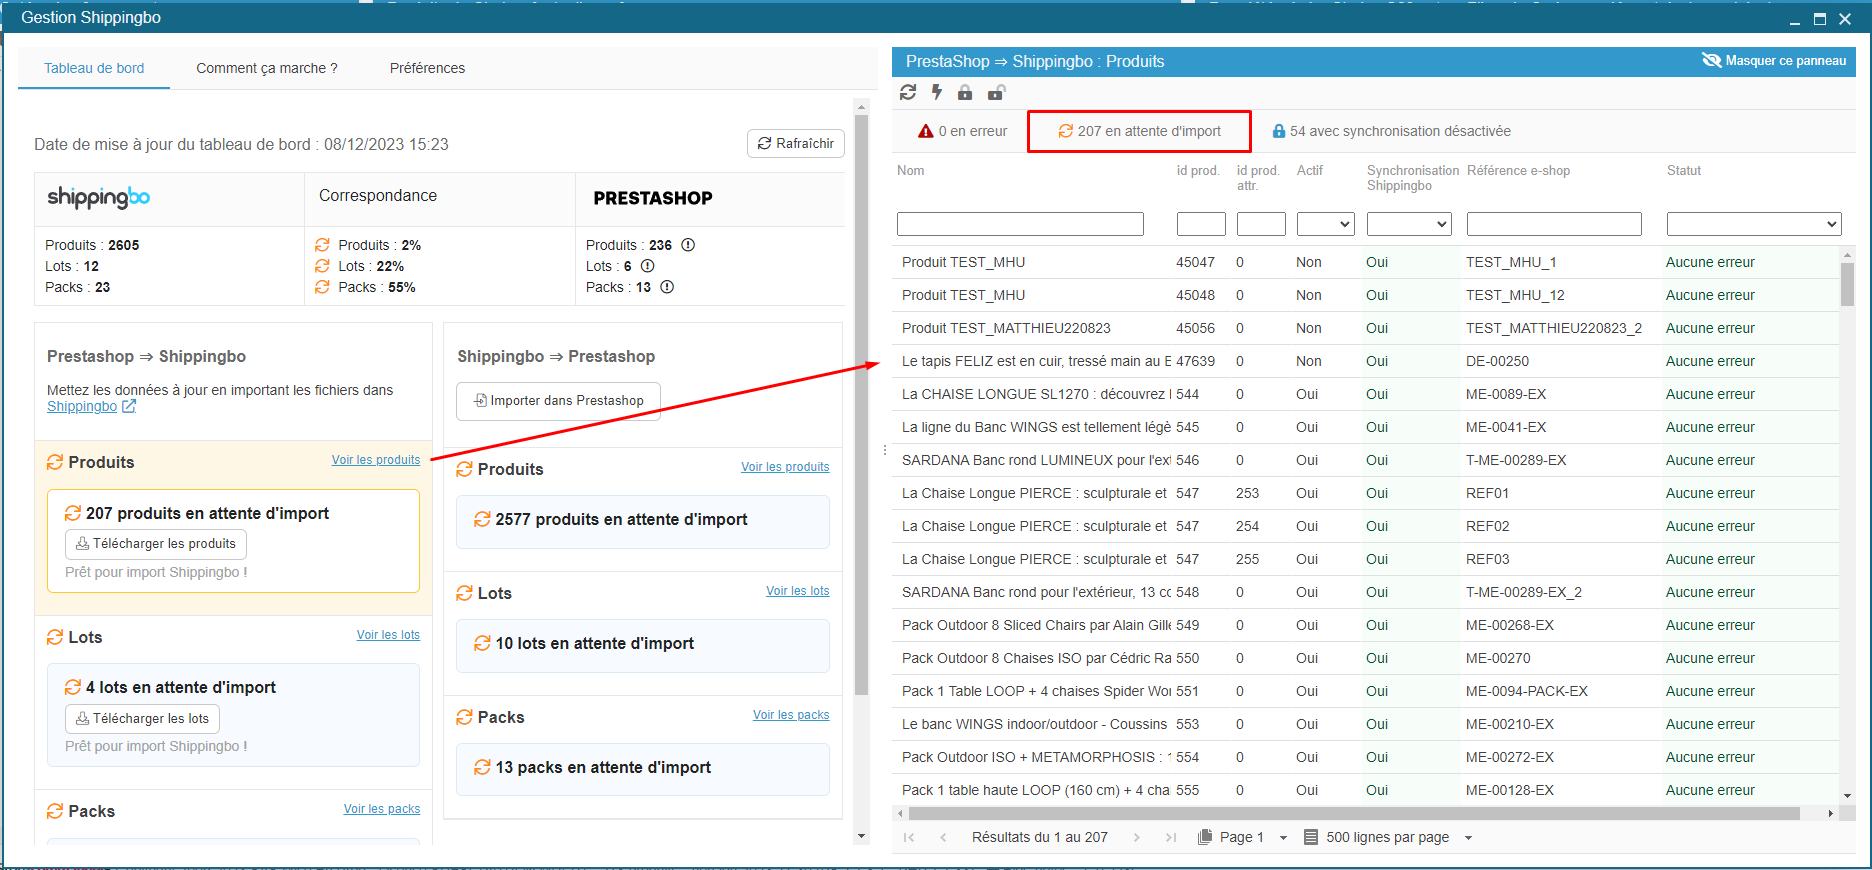Image resolution: width=1872 pixels, height=870 pixels.
Task: Click the panel splitter handle dots
Action: 885,450
